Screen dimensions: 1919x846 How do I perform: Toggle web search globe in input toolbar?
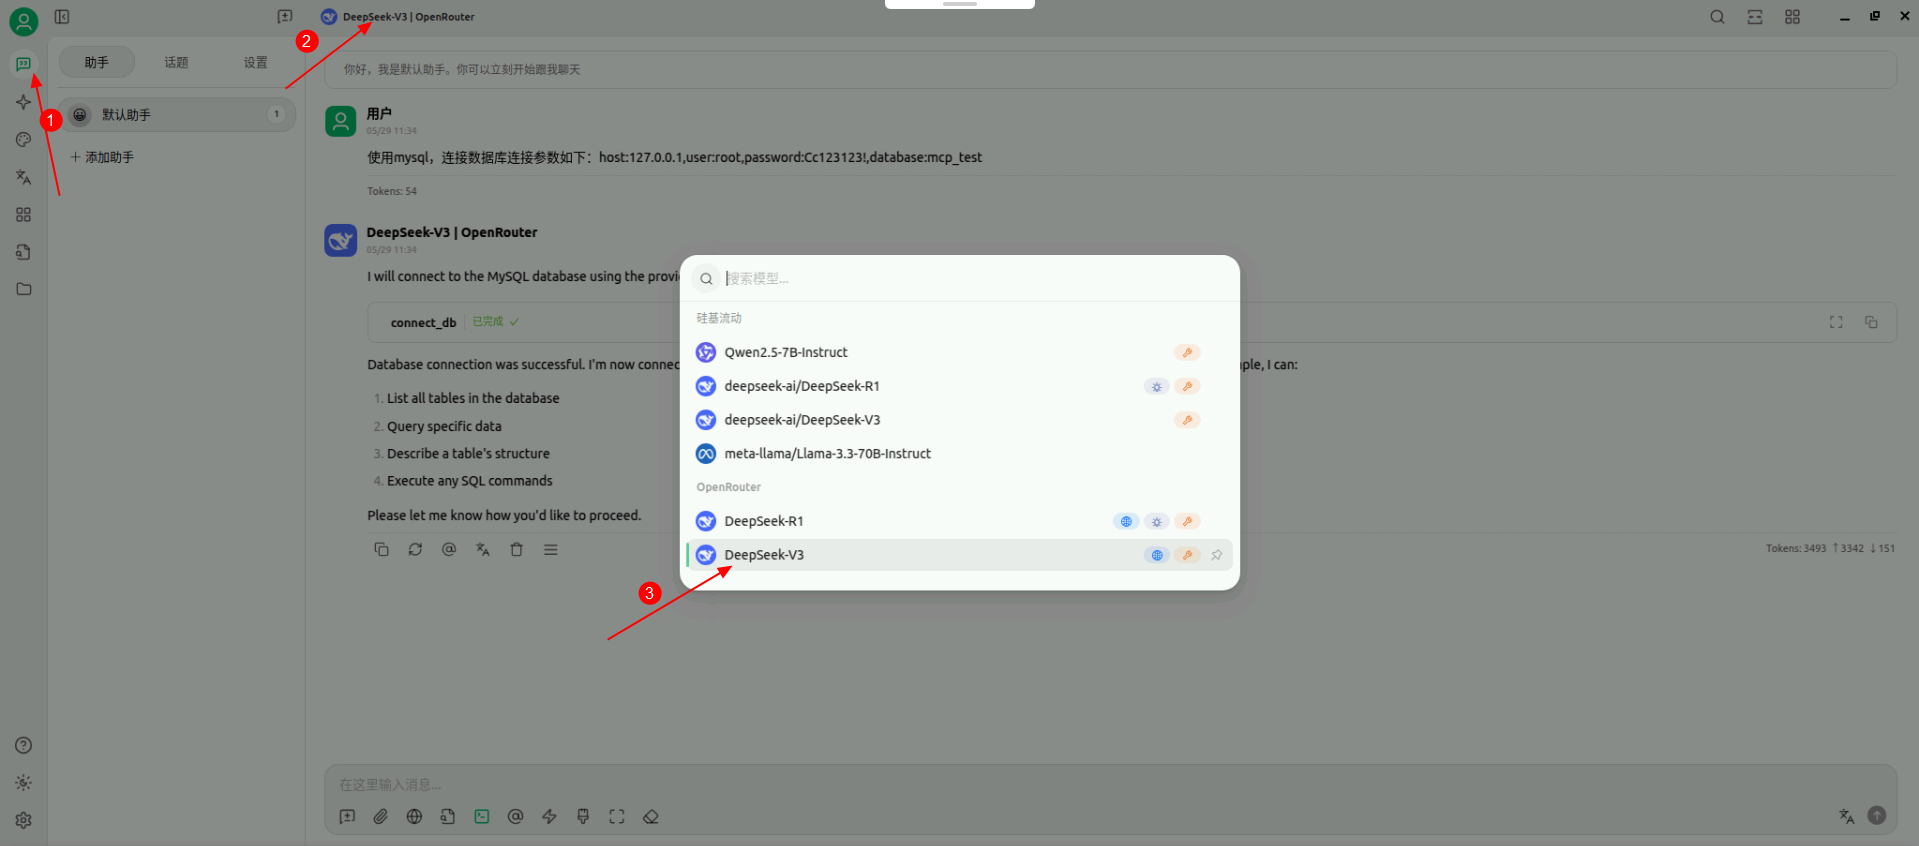414,817
